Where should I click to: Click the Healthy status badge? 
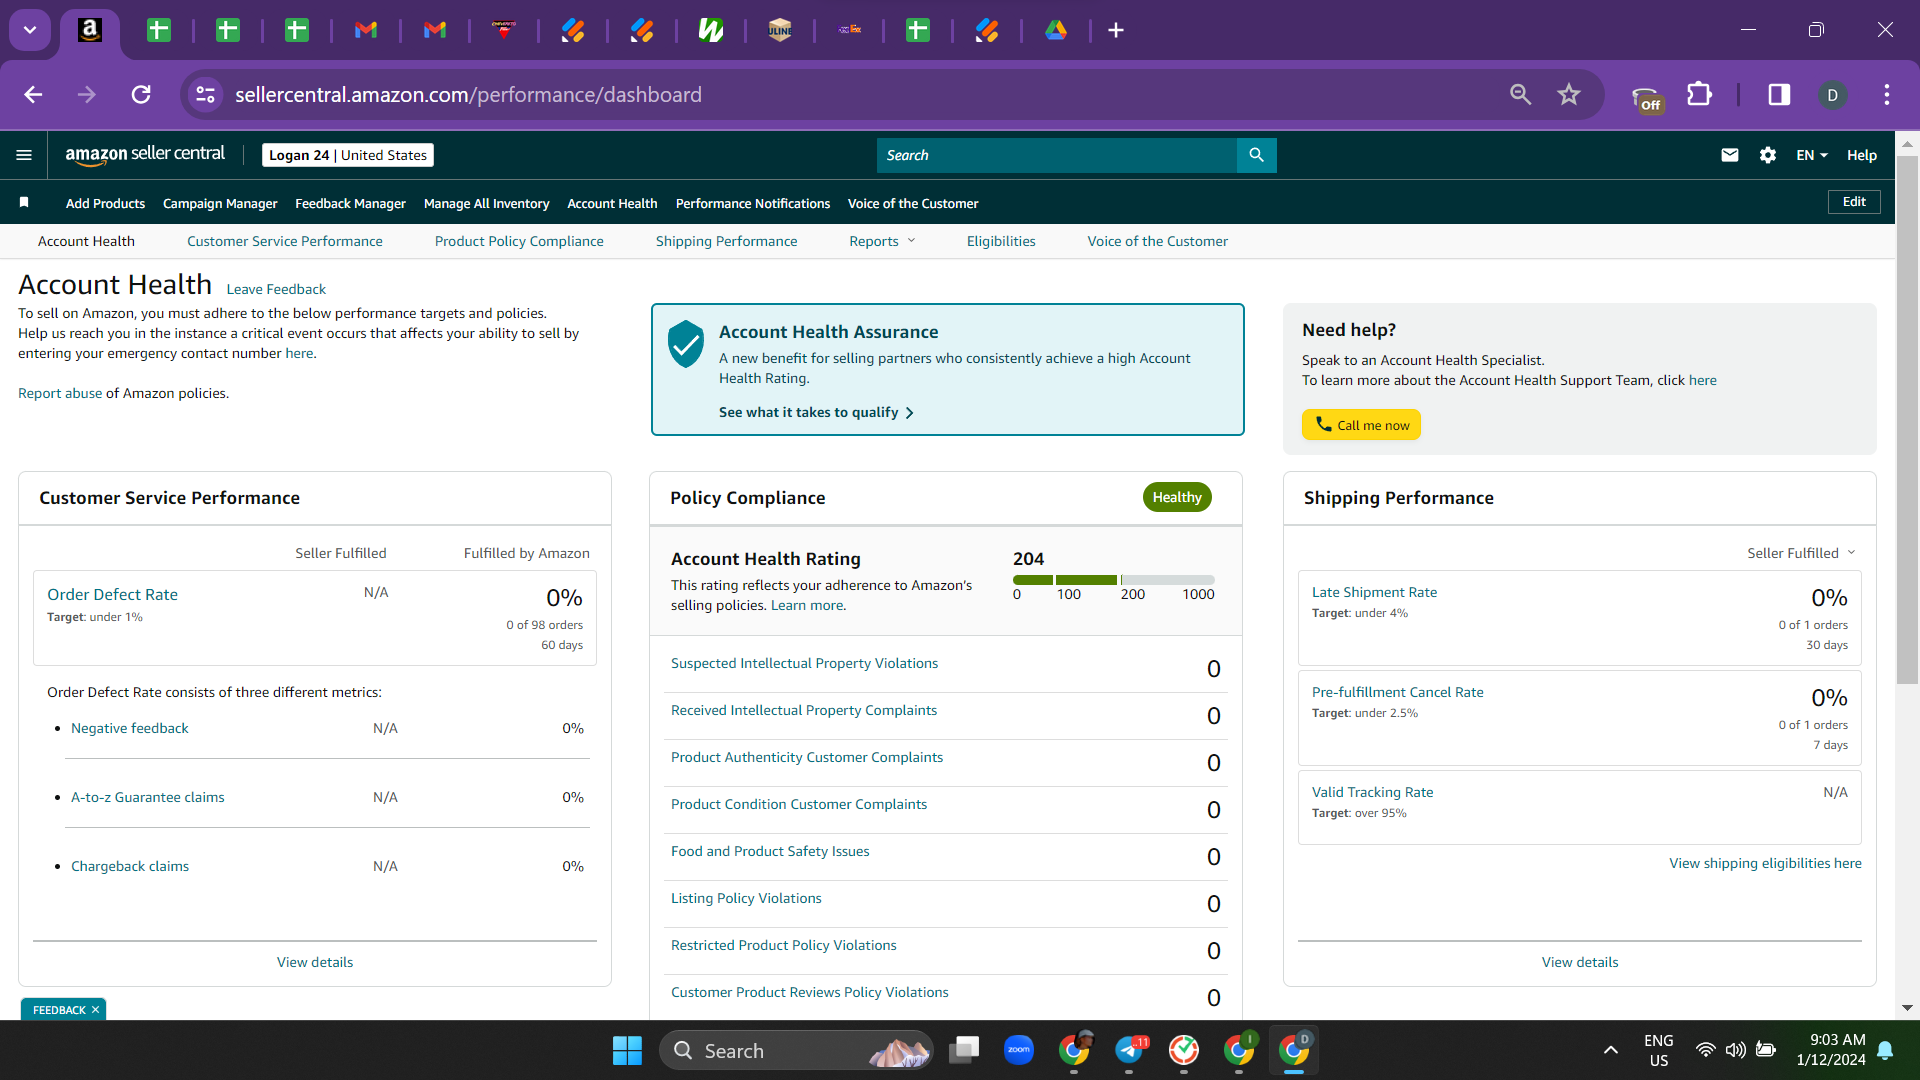pyautogui.click(x=1177, y=497)
